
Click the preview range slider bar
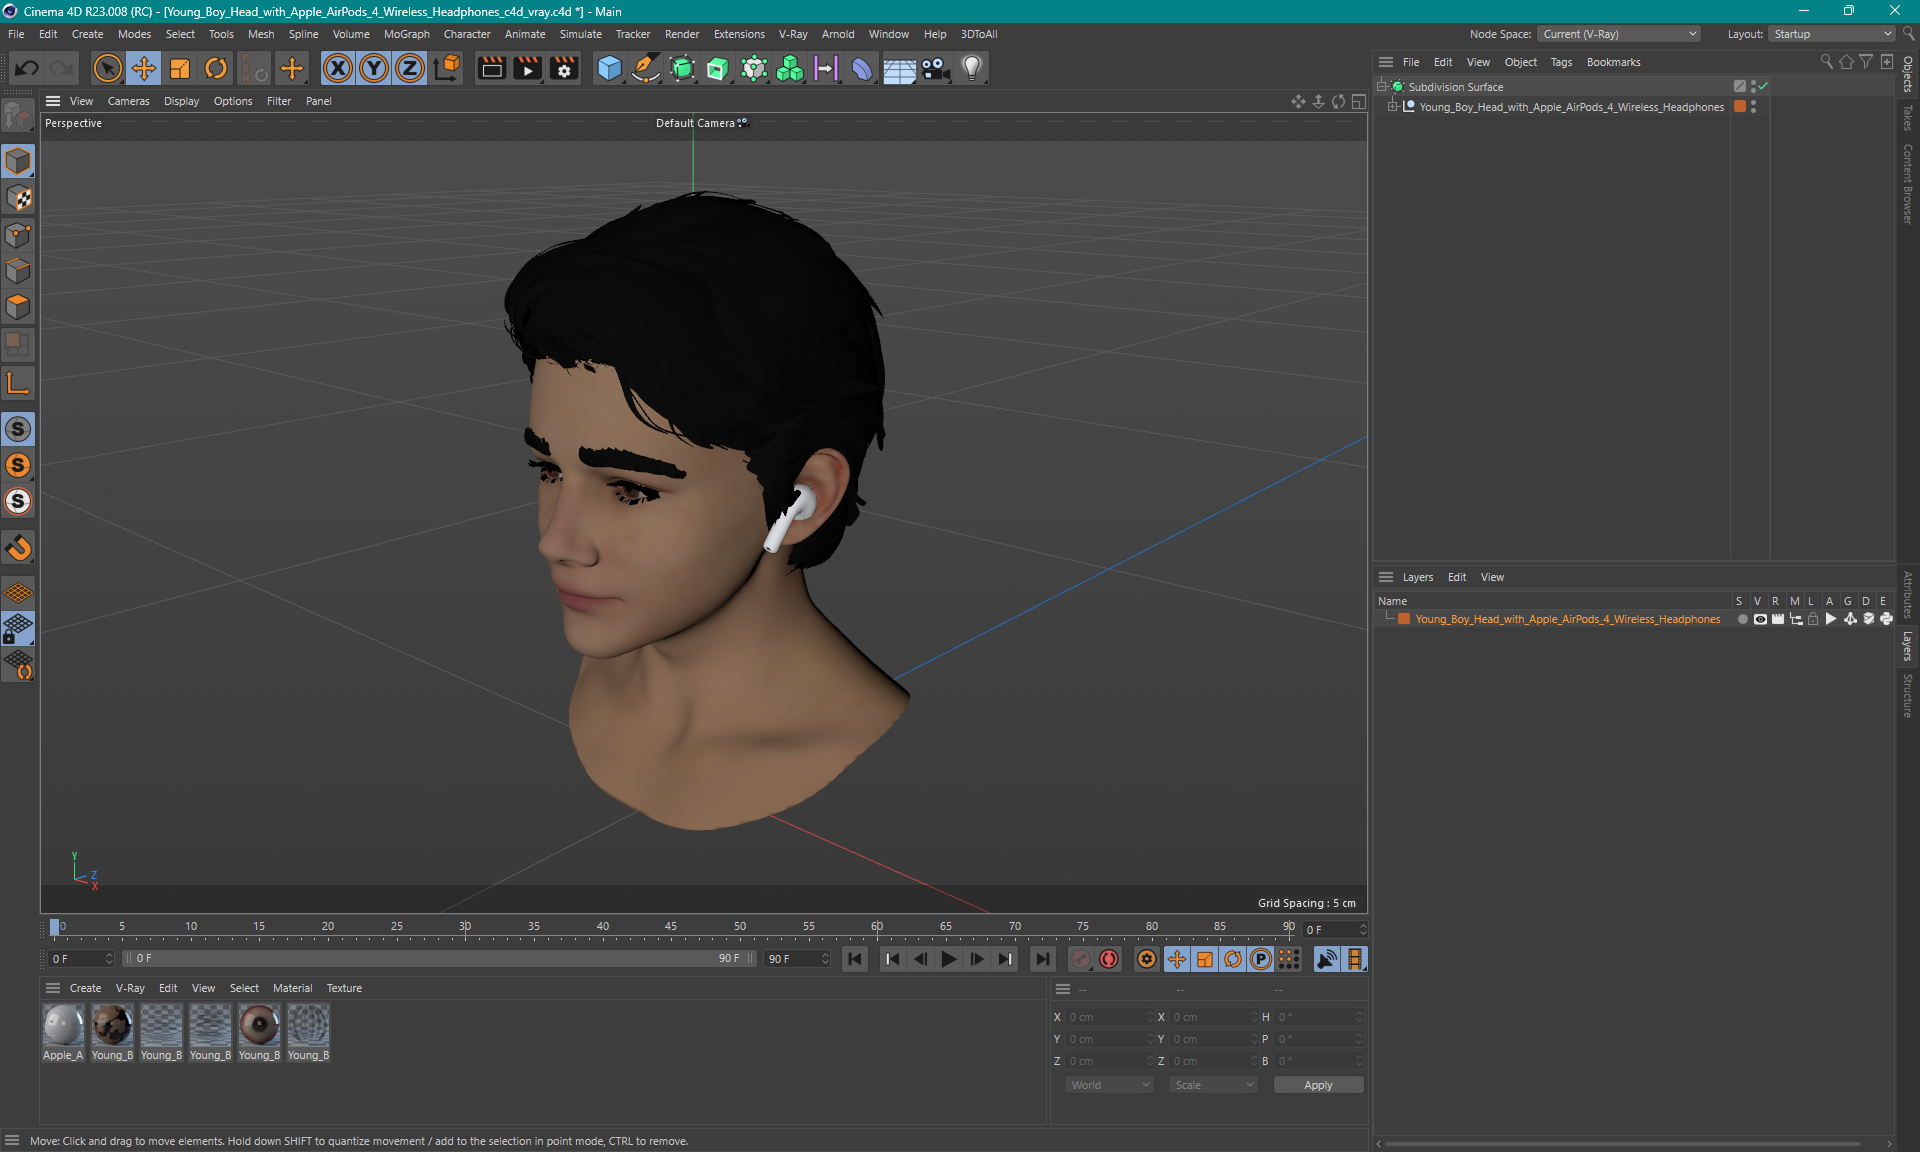438,958
